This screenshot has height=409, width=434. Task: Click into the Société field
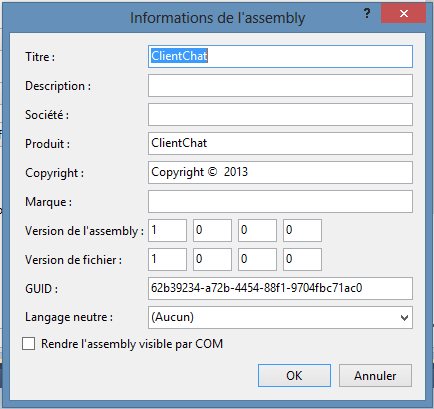[x=280, y=114]
